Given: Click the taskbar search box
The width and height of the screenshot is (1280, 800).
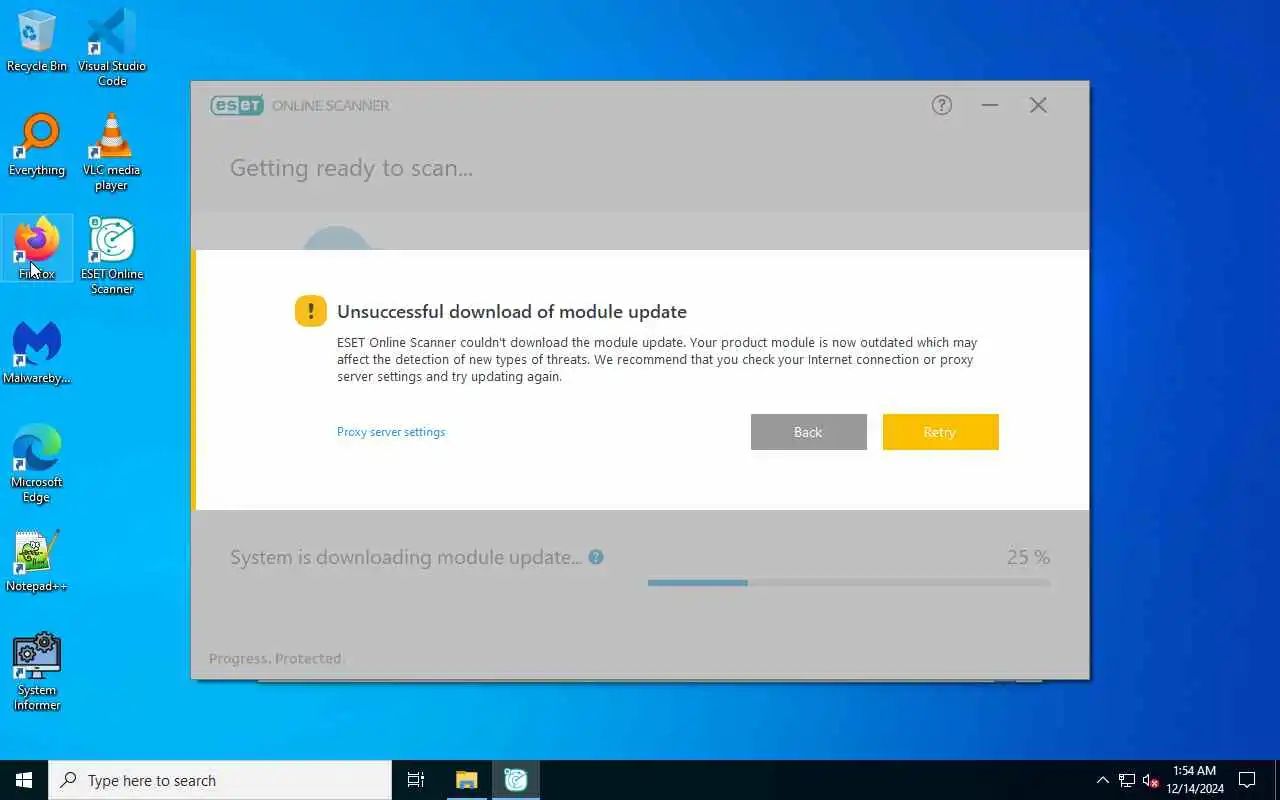Looking at the screenshot, I should (220, 780).
